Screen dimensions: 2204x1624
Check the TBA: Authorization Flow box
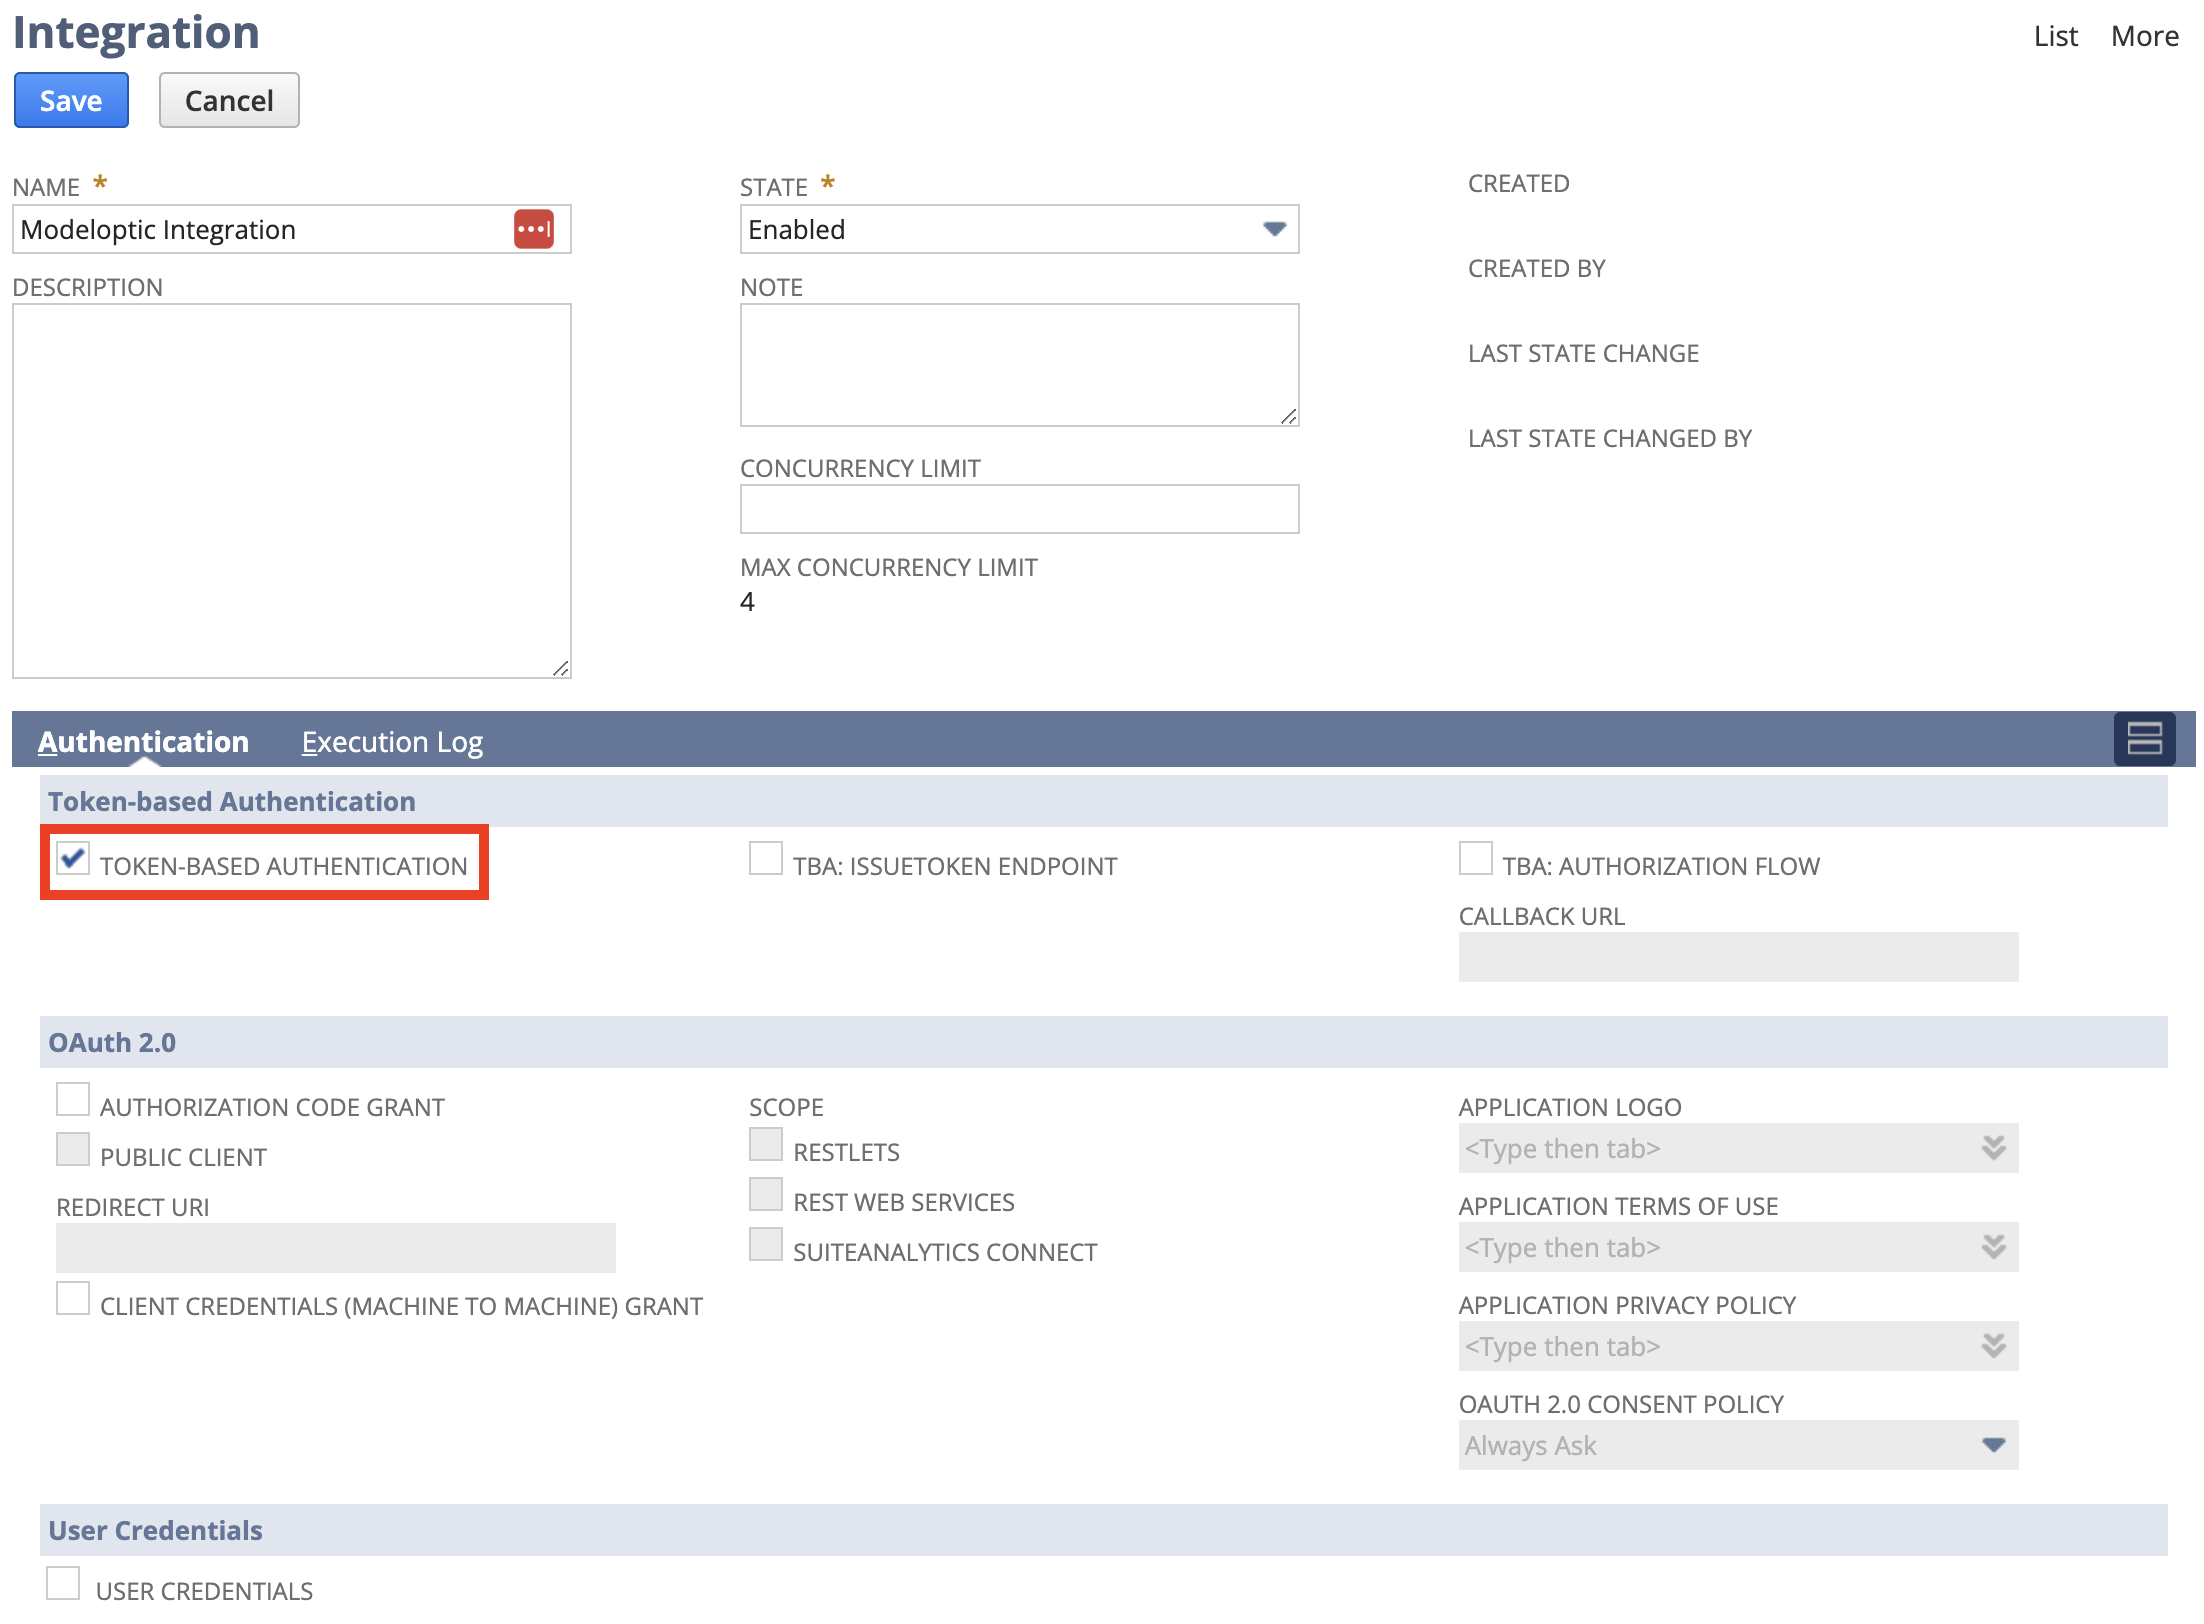click(x=1475, y=858)
